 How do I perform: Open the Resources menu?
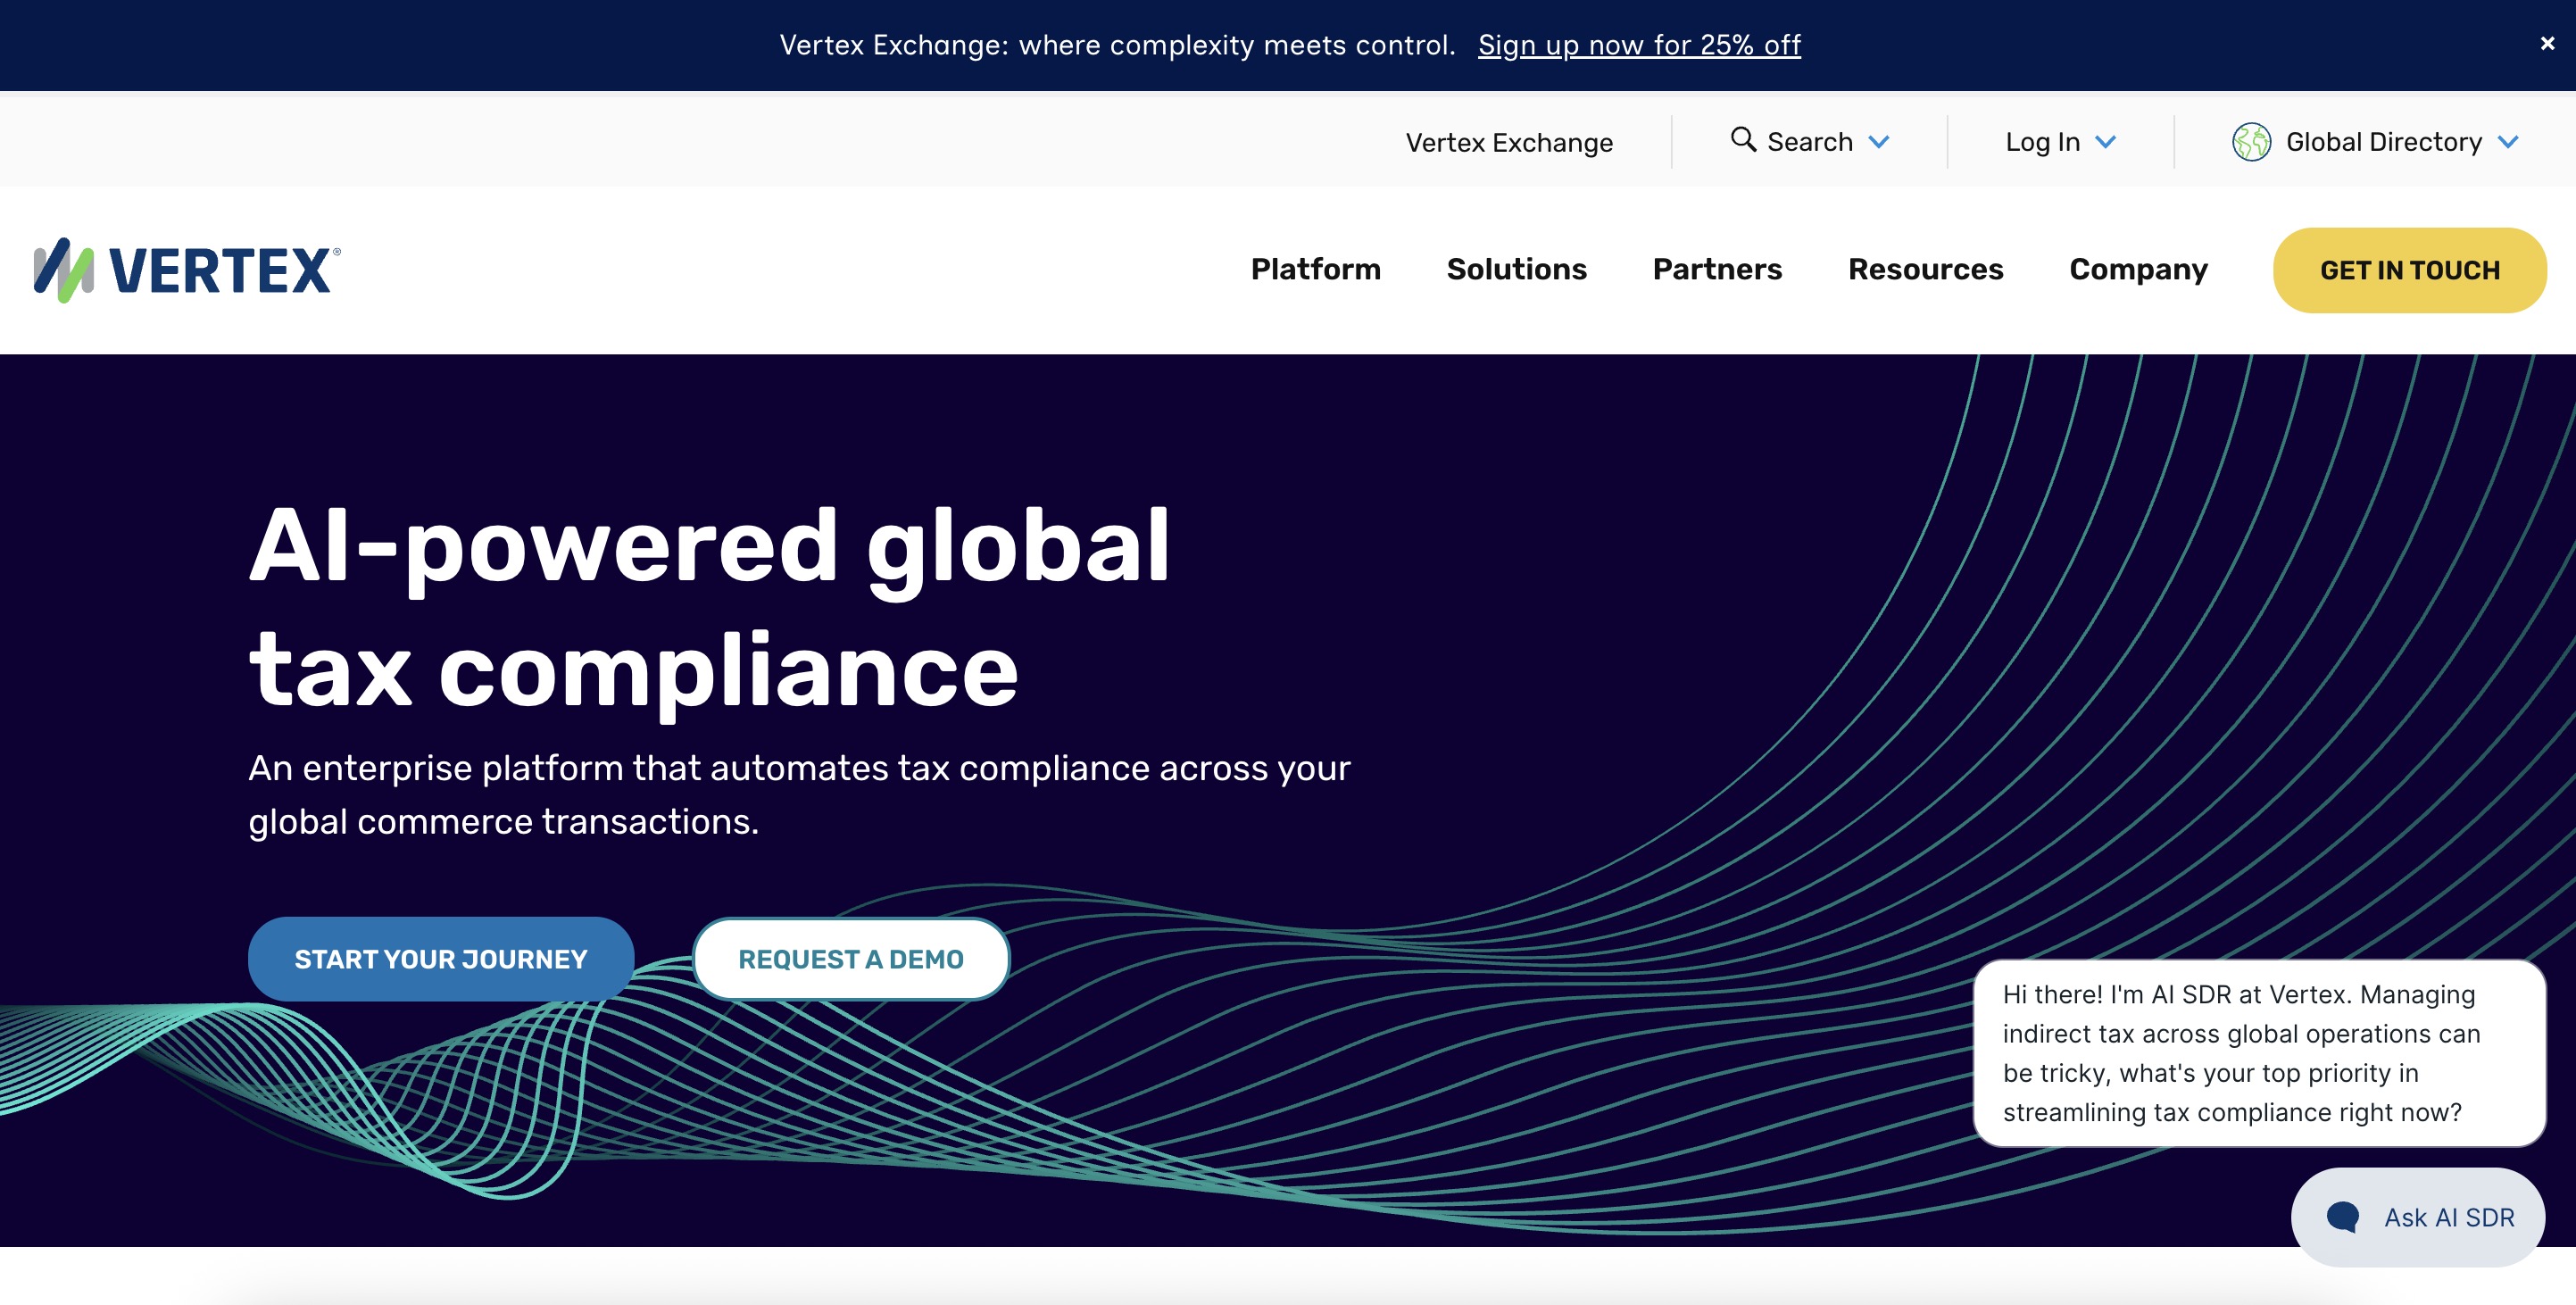point(1925,269)
